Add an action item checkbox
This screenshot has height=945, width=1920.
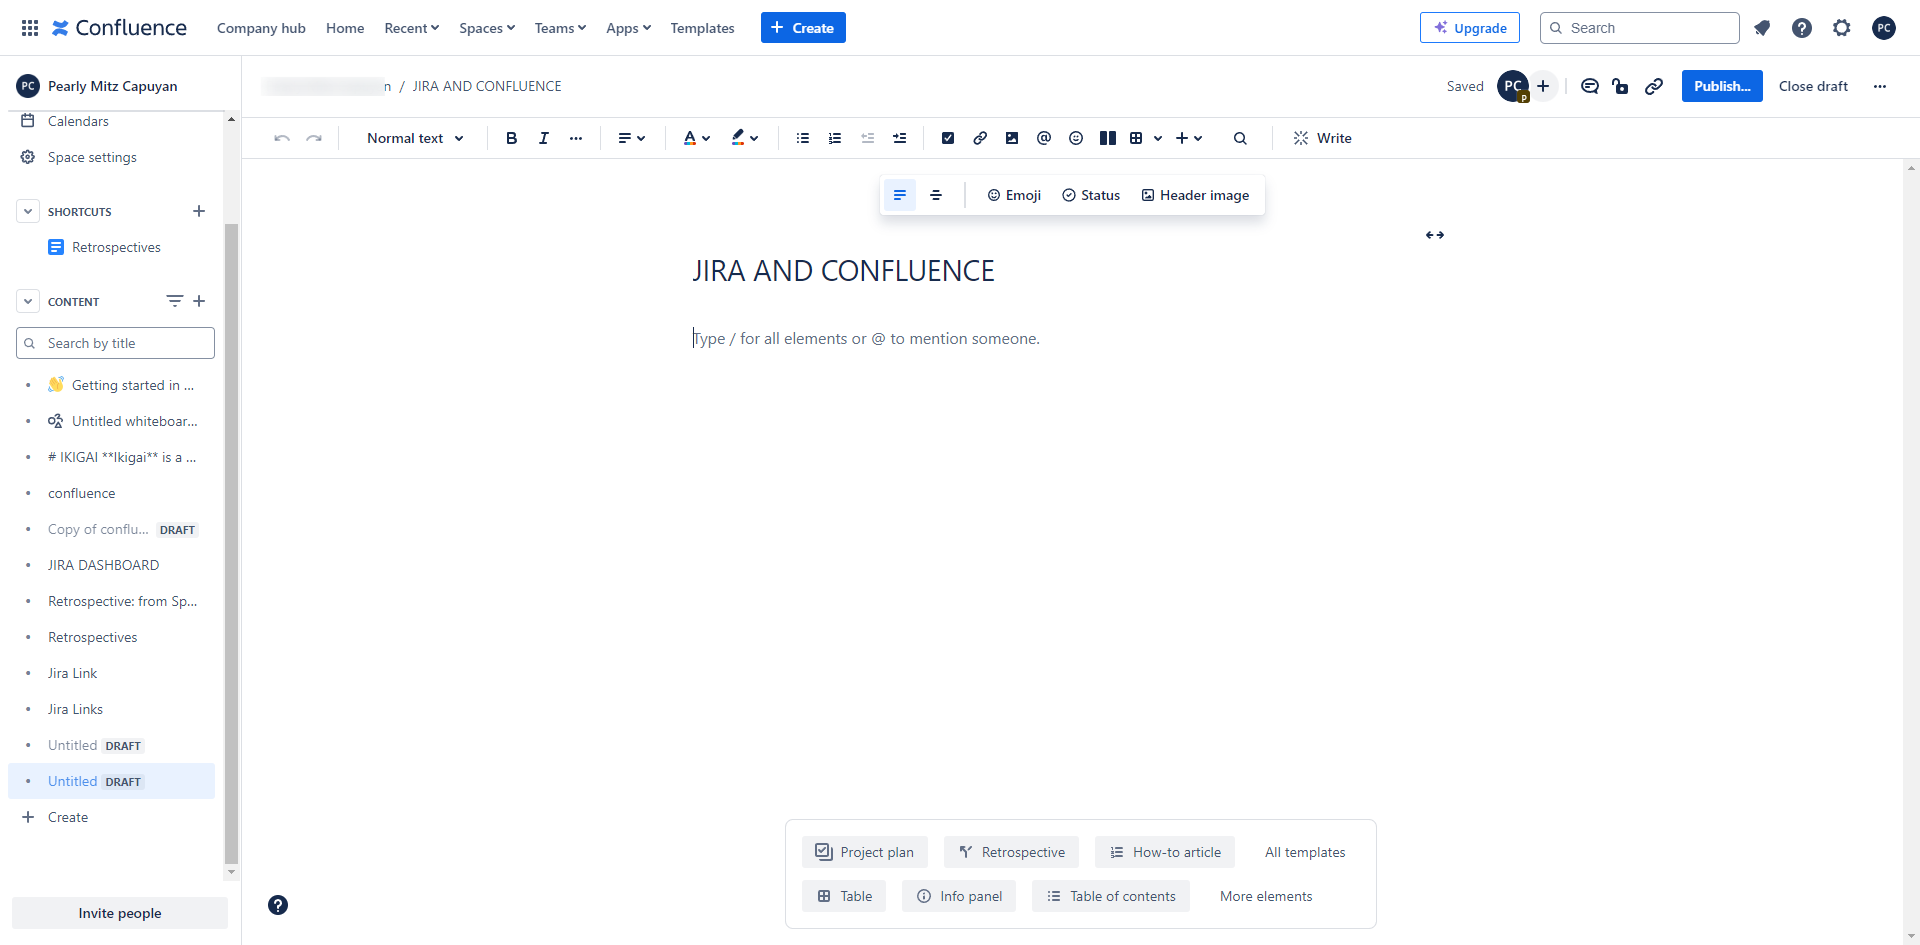point(948,138)
